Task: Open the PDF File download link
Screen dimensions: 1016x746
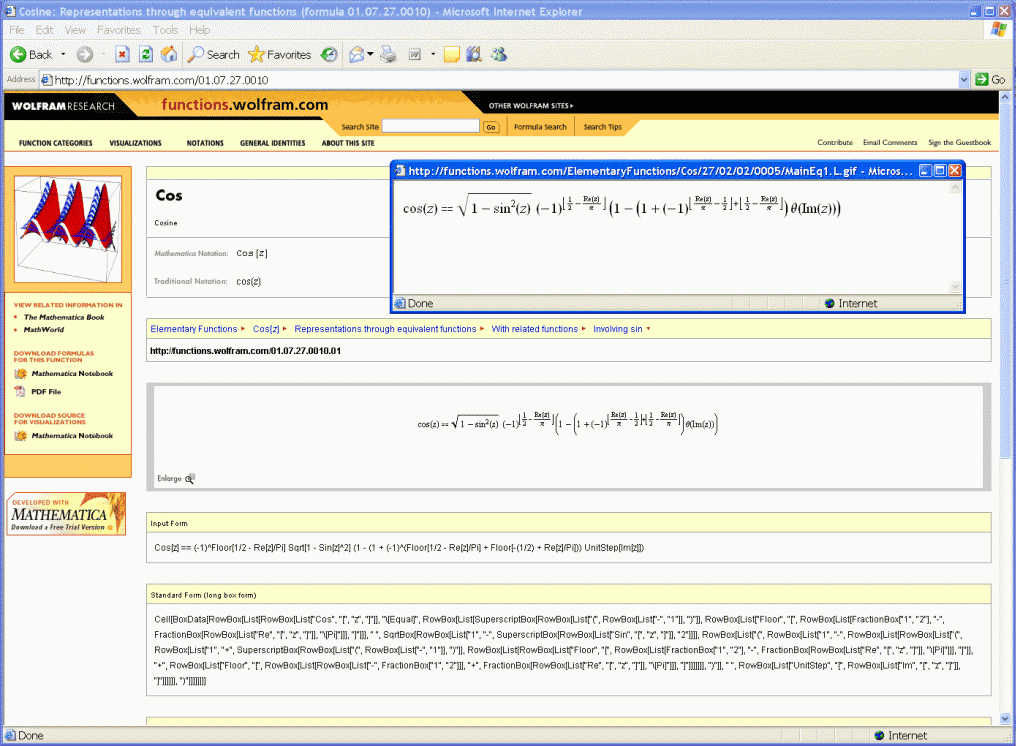Action: [x=46, y=392]
